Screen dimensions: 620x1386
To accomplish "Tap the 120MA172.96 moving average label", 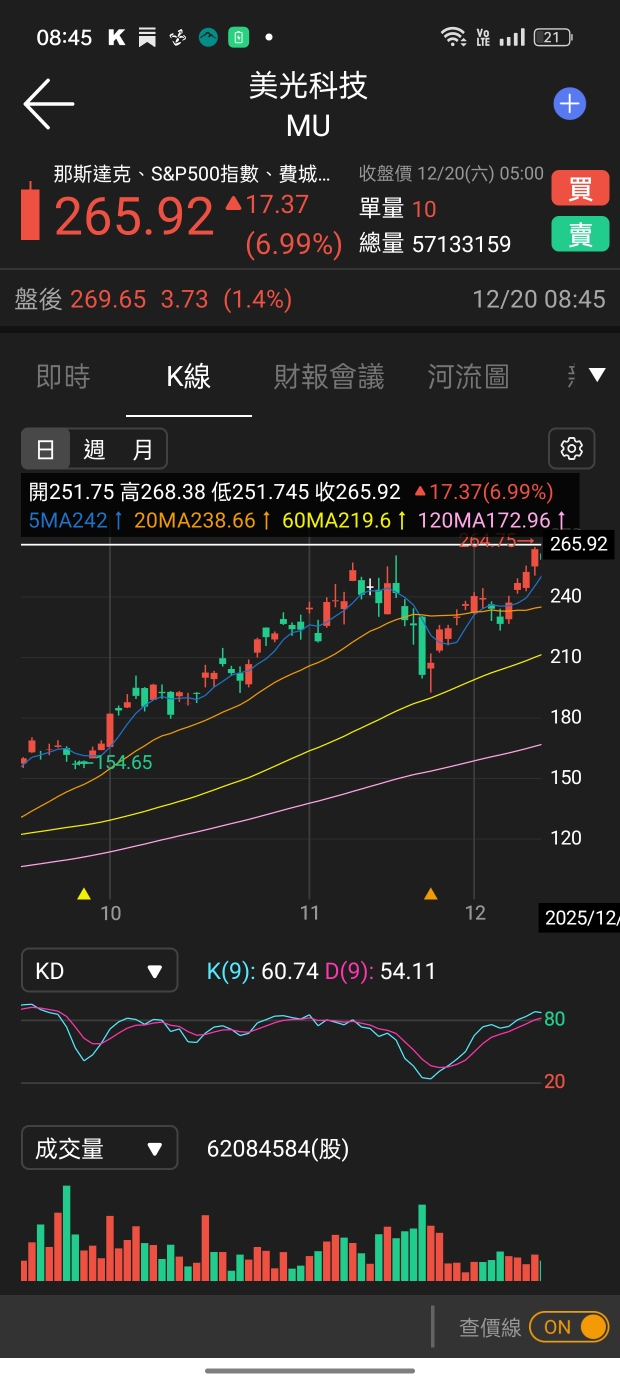I will coord(492,520).
